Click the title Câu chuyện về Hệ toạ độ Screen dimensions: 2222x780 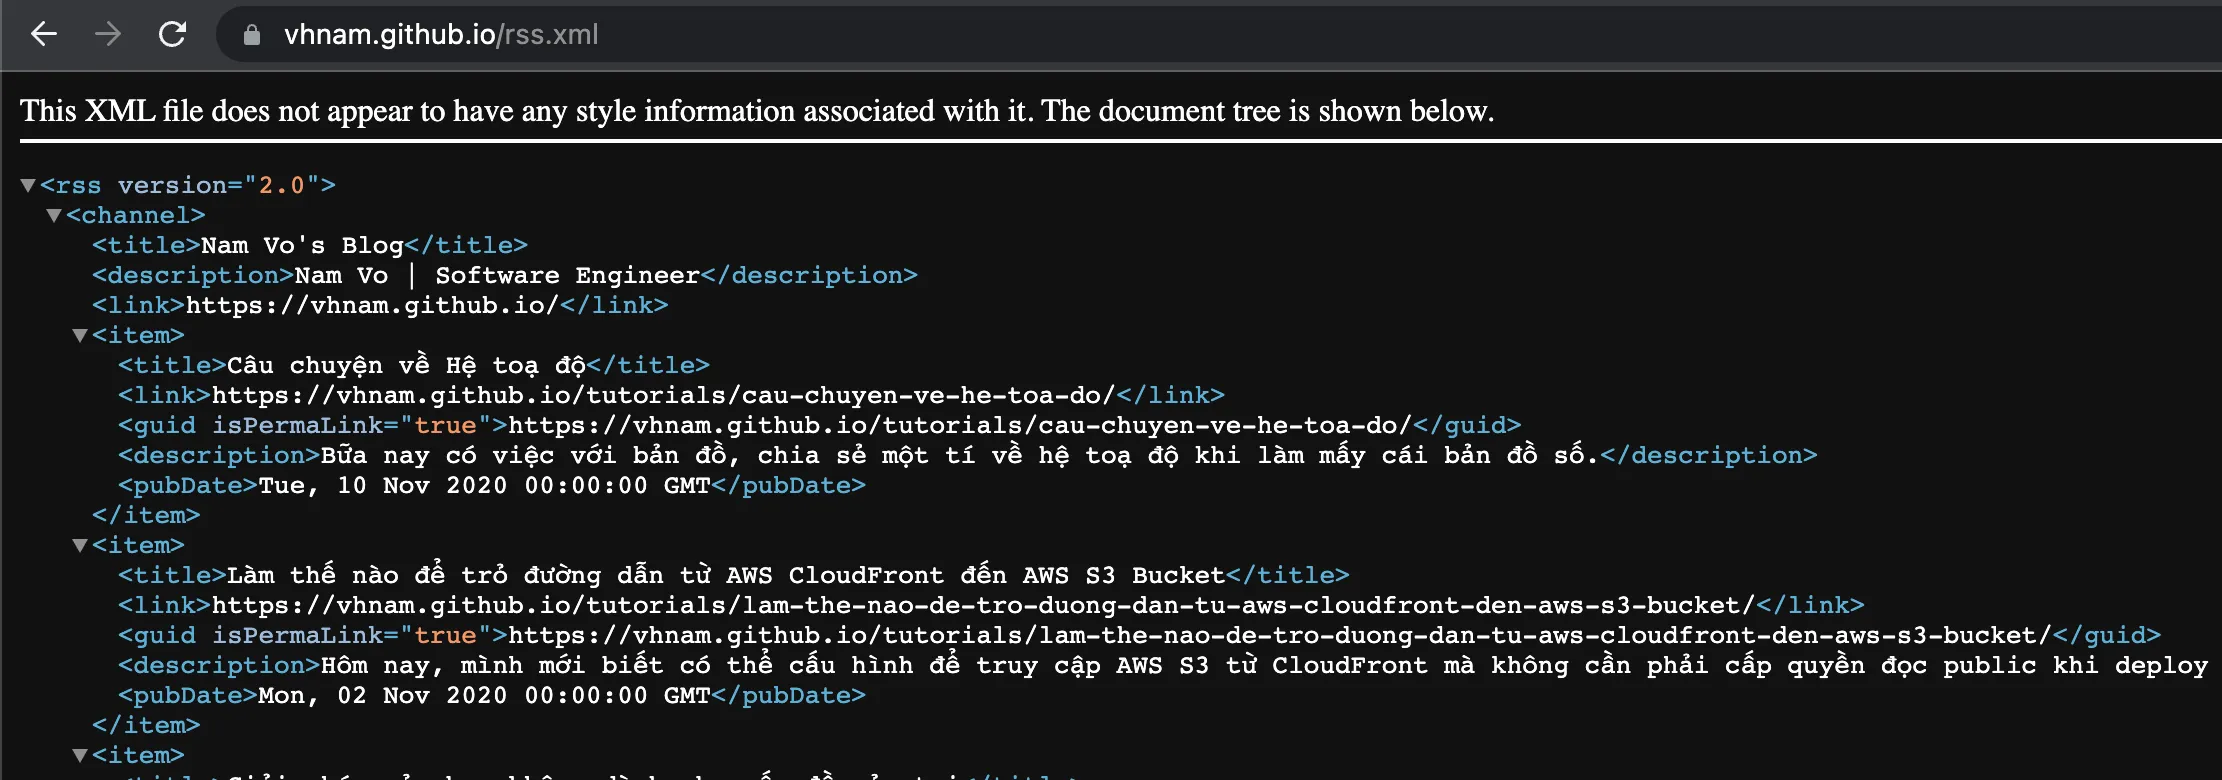pos(406,366)
